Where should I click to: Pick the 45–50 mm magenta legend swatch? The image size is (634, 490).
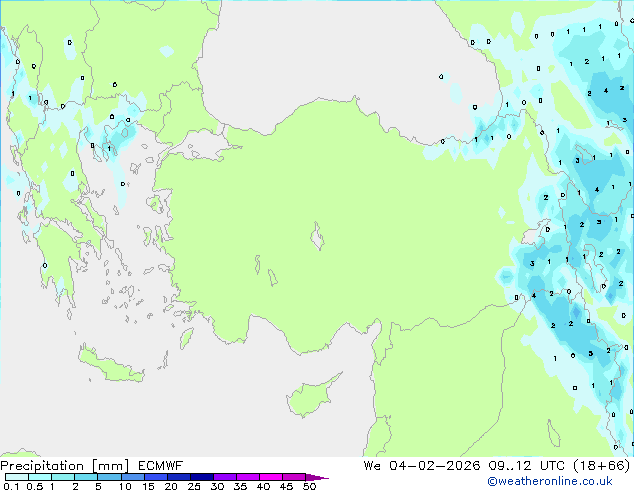coord(294,477)
